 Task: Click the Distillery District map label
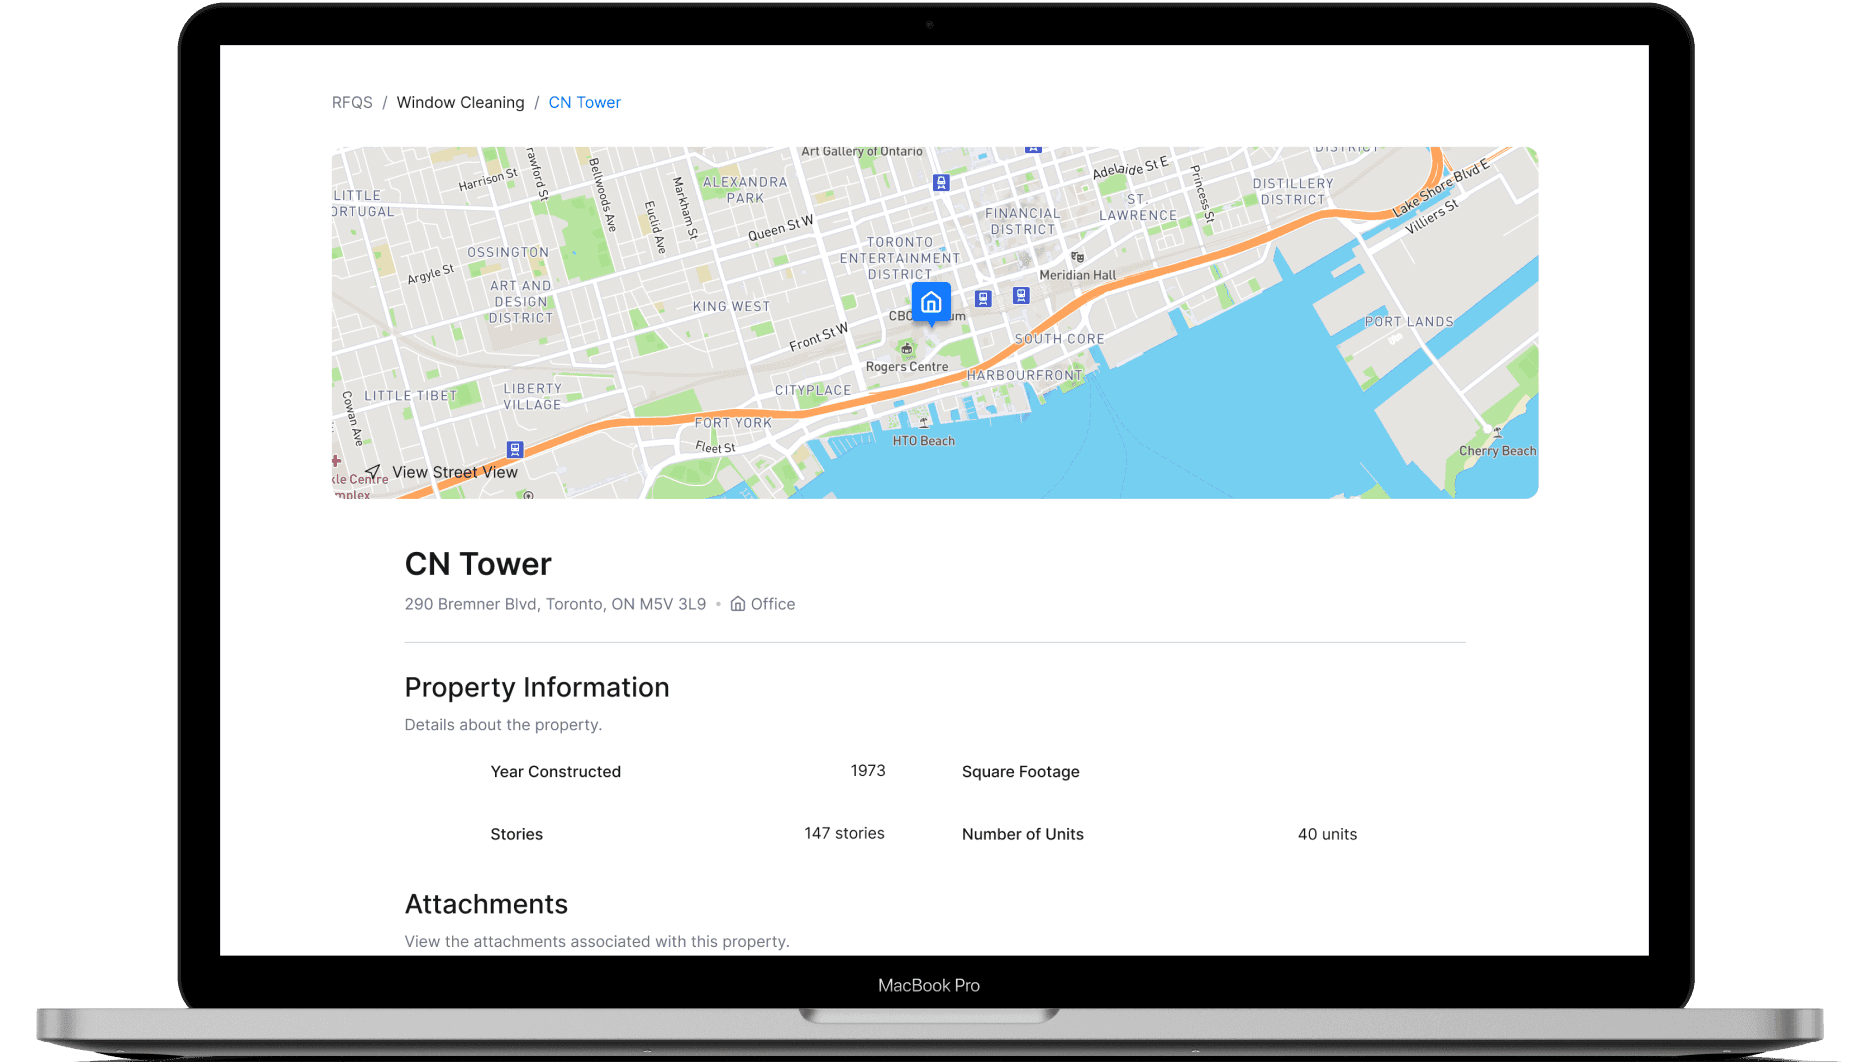click(1293, 192)
